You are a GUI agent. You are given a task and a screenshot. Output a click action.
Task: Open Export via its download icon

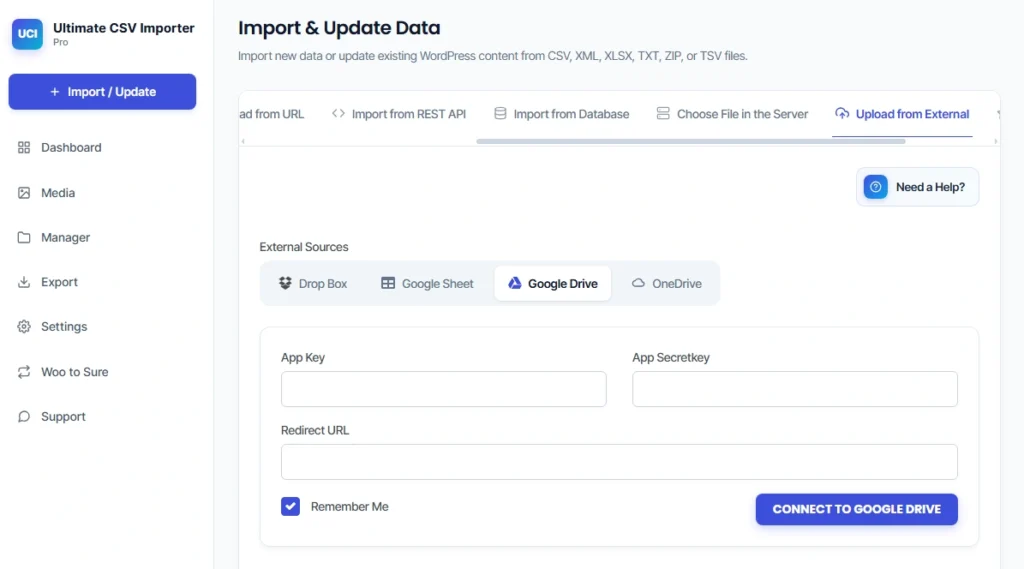pyautogui.click(x=24, y=282)
